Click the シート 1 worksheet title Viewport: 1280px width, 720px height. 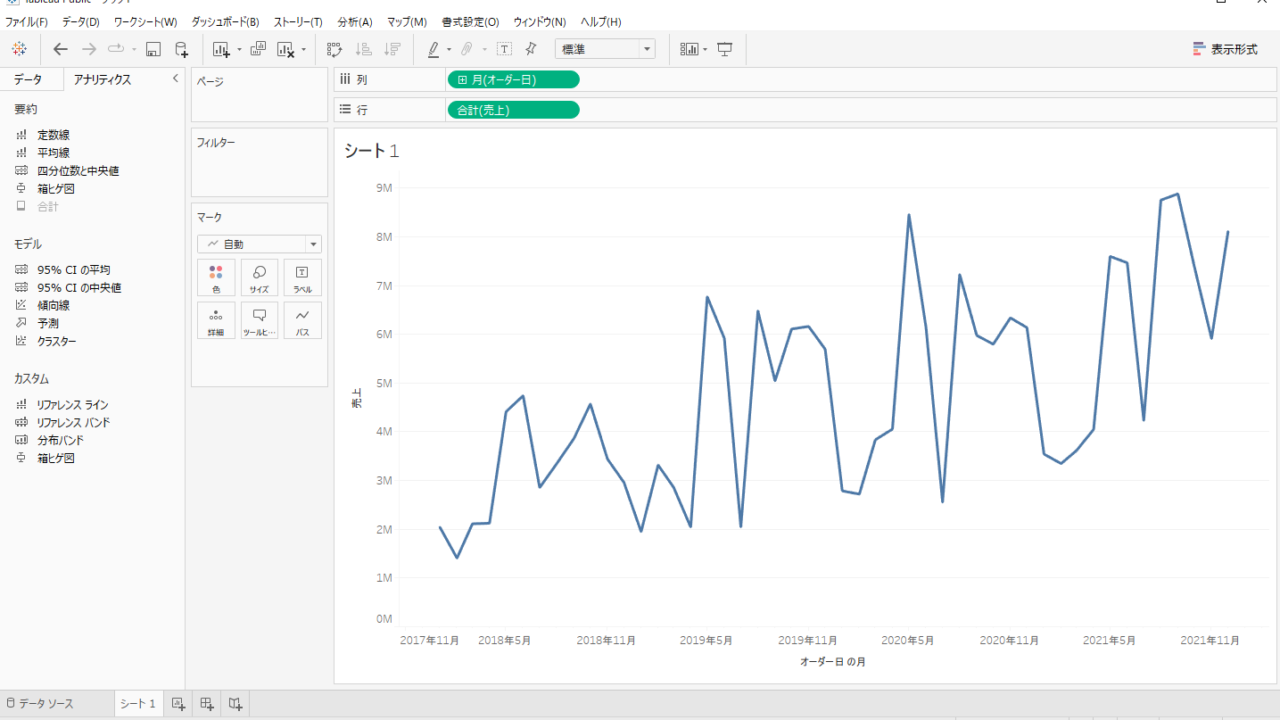(x=372, y=151)
